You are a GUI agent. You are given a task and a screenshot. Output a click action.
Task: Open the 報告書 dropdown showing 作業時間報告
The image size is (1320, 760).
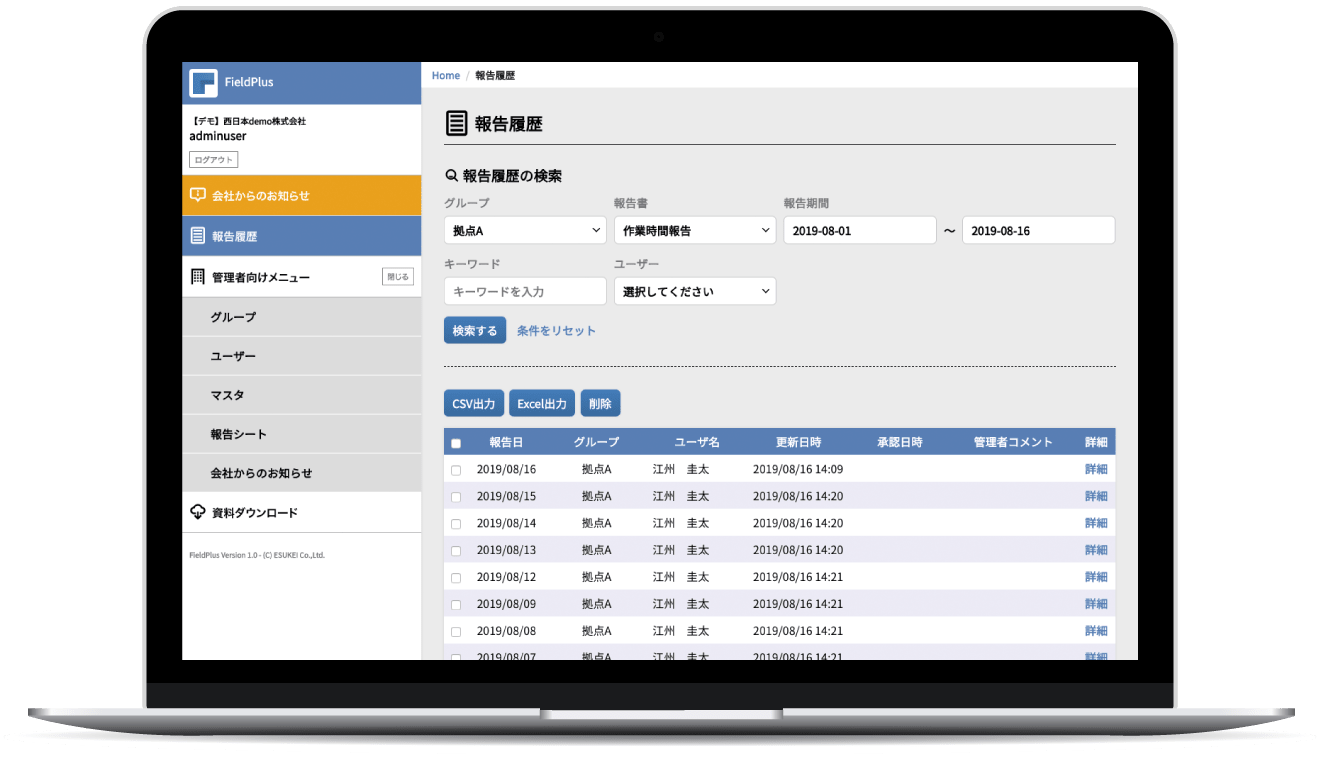[695, 230]
